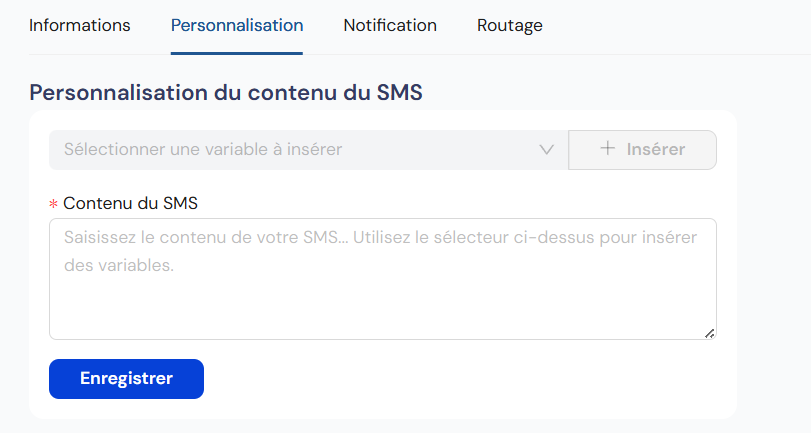Click the white card area right of Enregistrer

coord(465,379)
